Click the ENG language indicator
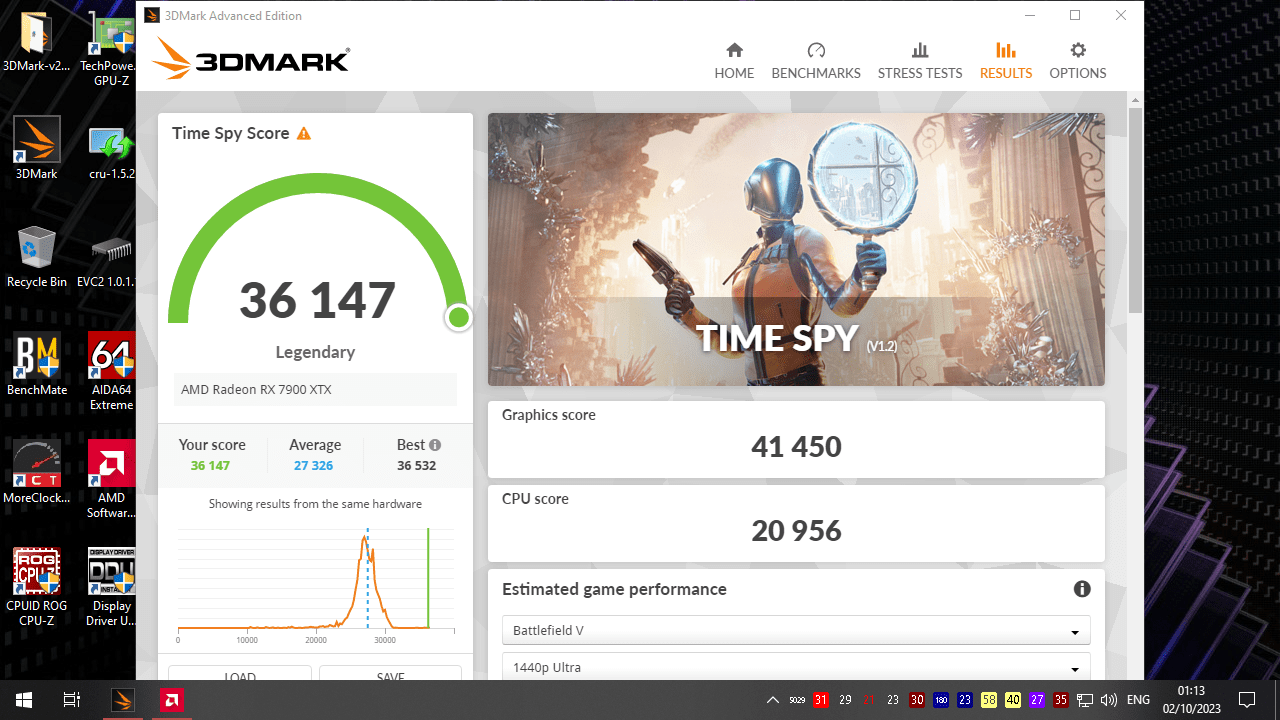 (1138, 700)
